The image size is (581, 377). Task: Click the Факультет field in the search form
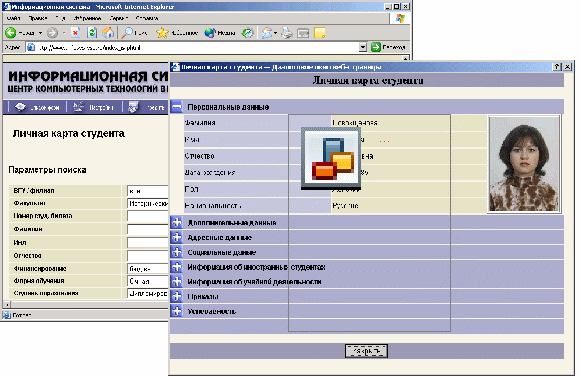147,204
